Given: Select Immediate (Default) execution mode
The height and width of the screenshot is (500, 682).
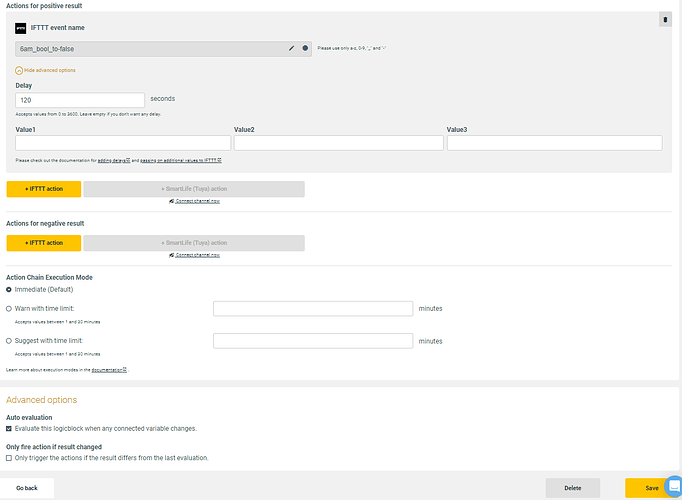Looking at the screenshot, I should (x=9, y=290).
